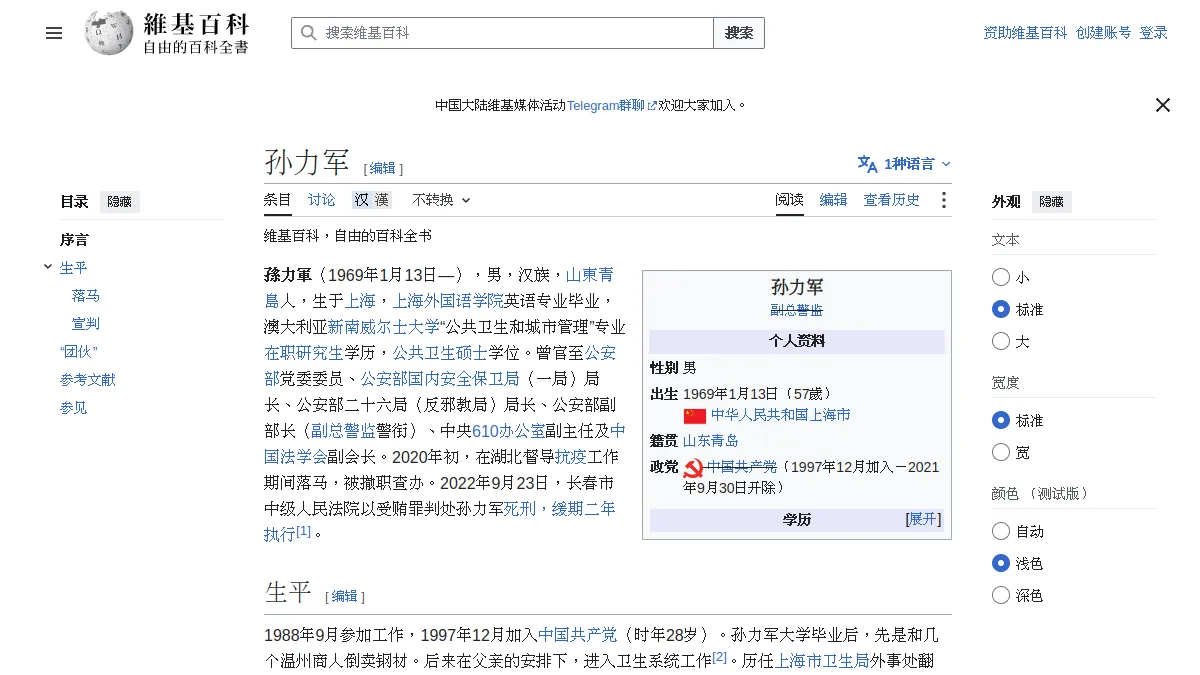Select standard width radio
The height and width of the screenshot is (675, 1200).
(x=1001, y=420)
